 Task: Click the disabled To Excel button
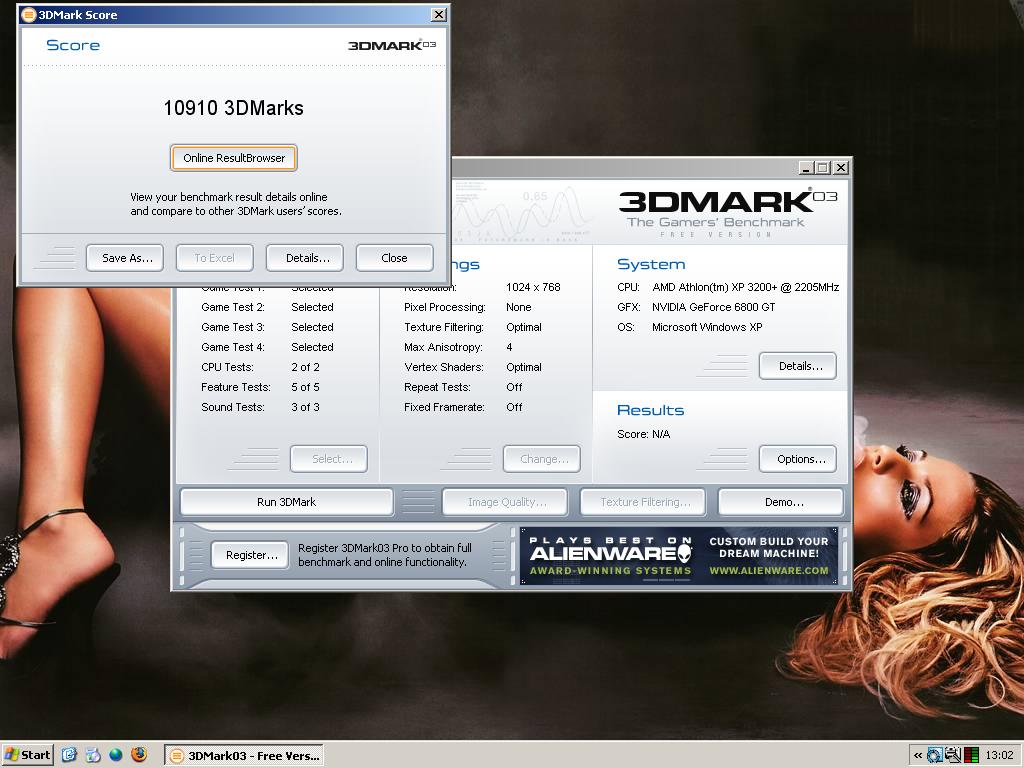pos(214,258)
